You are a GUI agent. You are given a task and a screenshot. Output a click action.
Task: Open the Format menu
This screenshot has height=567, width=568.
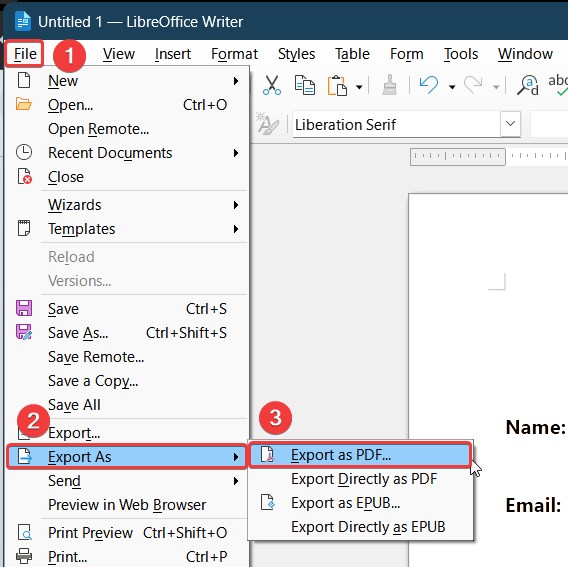[x=234, y=54]
